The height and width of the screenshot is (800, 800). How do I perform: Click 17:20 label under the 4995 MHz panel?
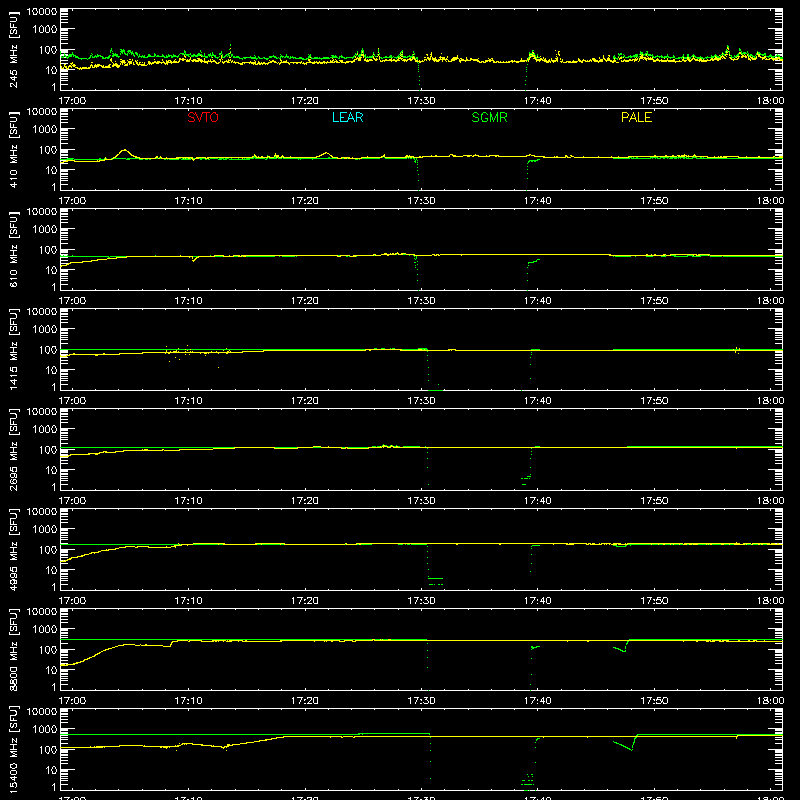(x=305, y=601)
